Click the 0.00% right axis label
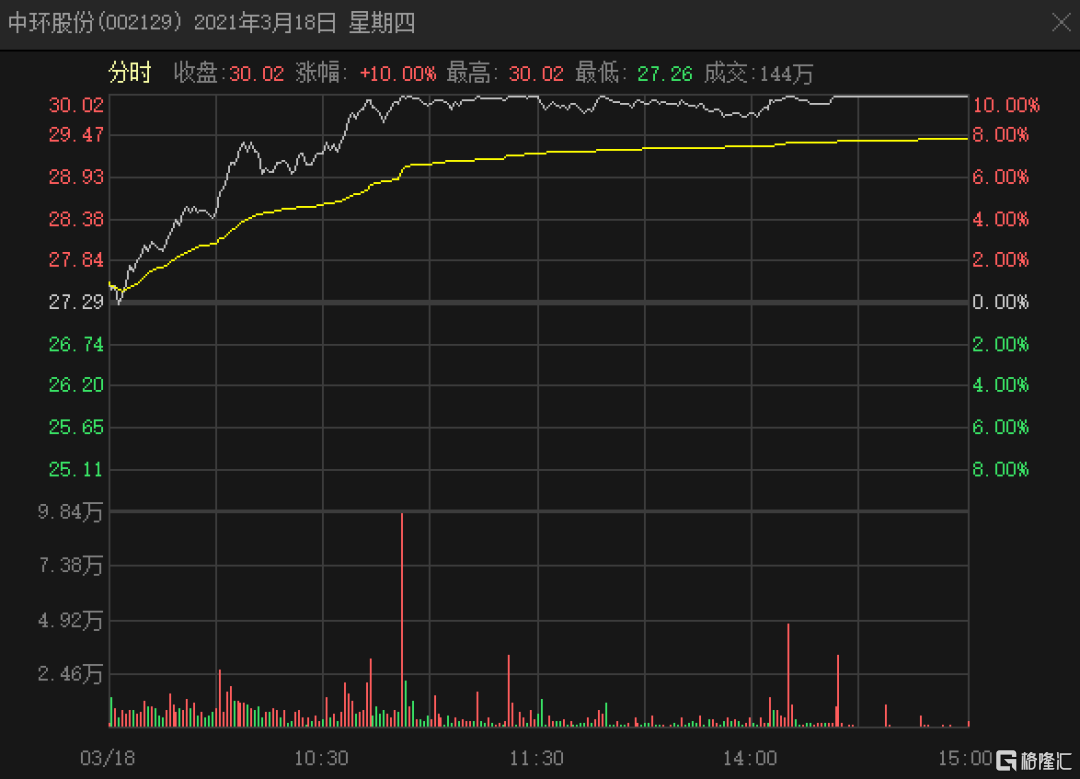 click(x=1000, y=302)
